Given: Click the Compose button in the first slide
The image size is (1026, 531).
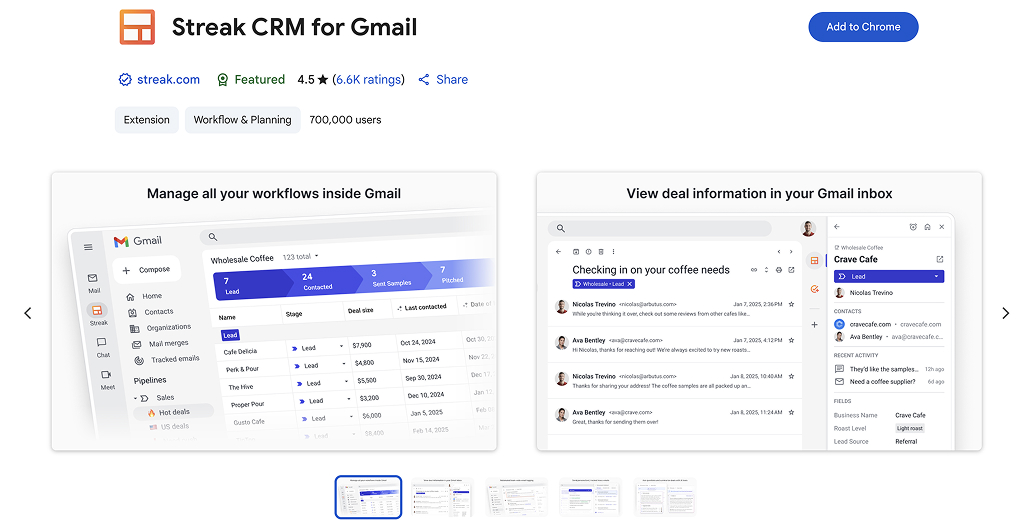Looking at the screenshot, I should (x=147, y=270).
